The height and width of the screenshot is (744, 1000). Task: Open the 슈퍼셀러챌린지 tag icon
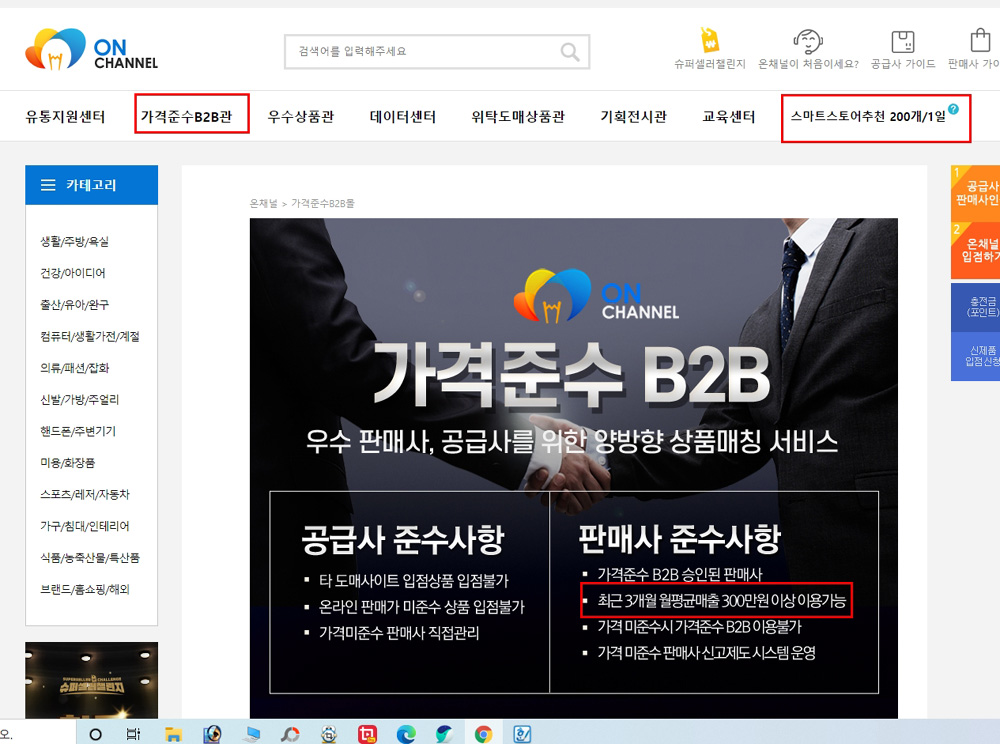(710, 41)
